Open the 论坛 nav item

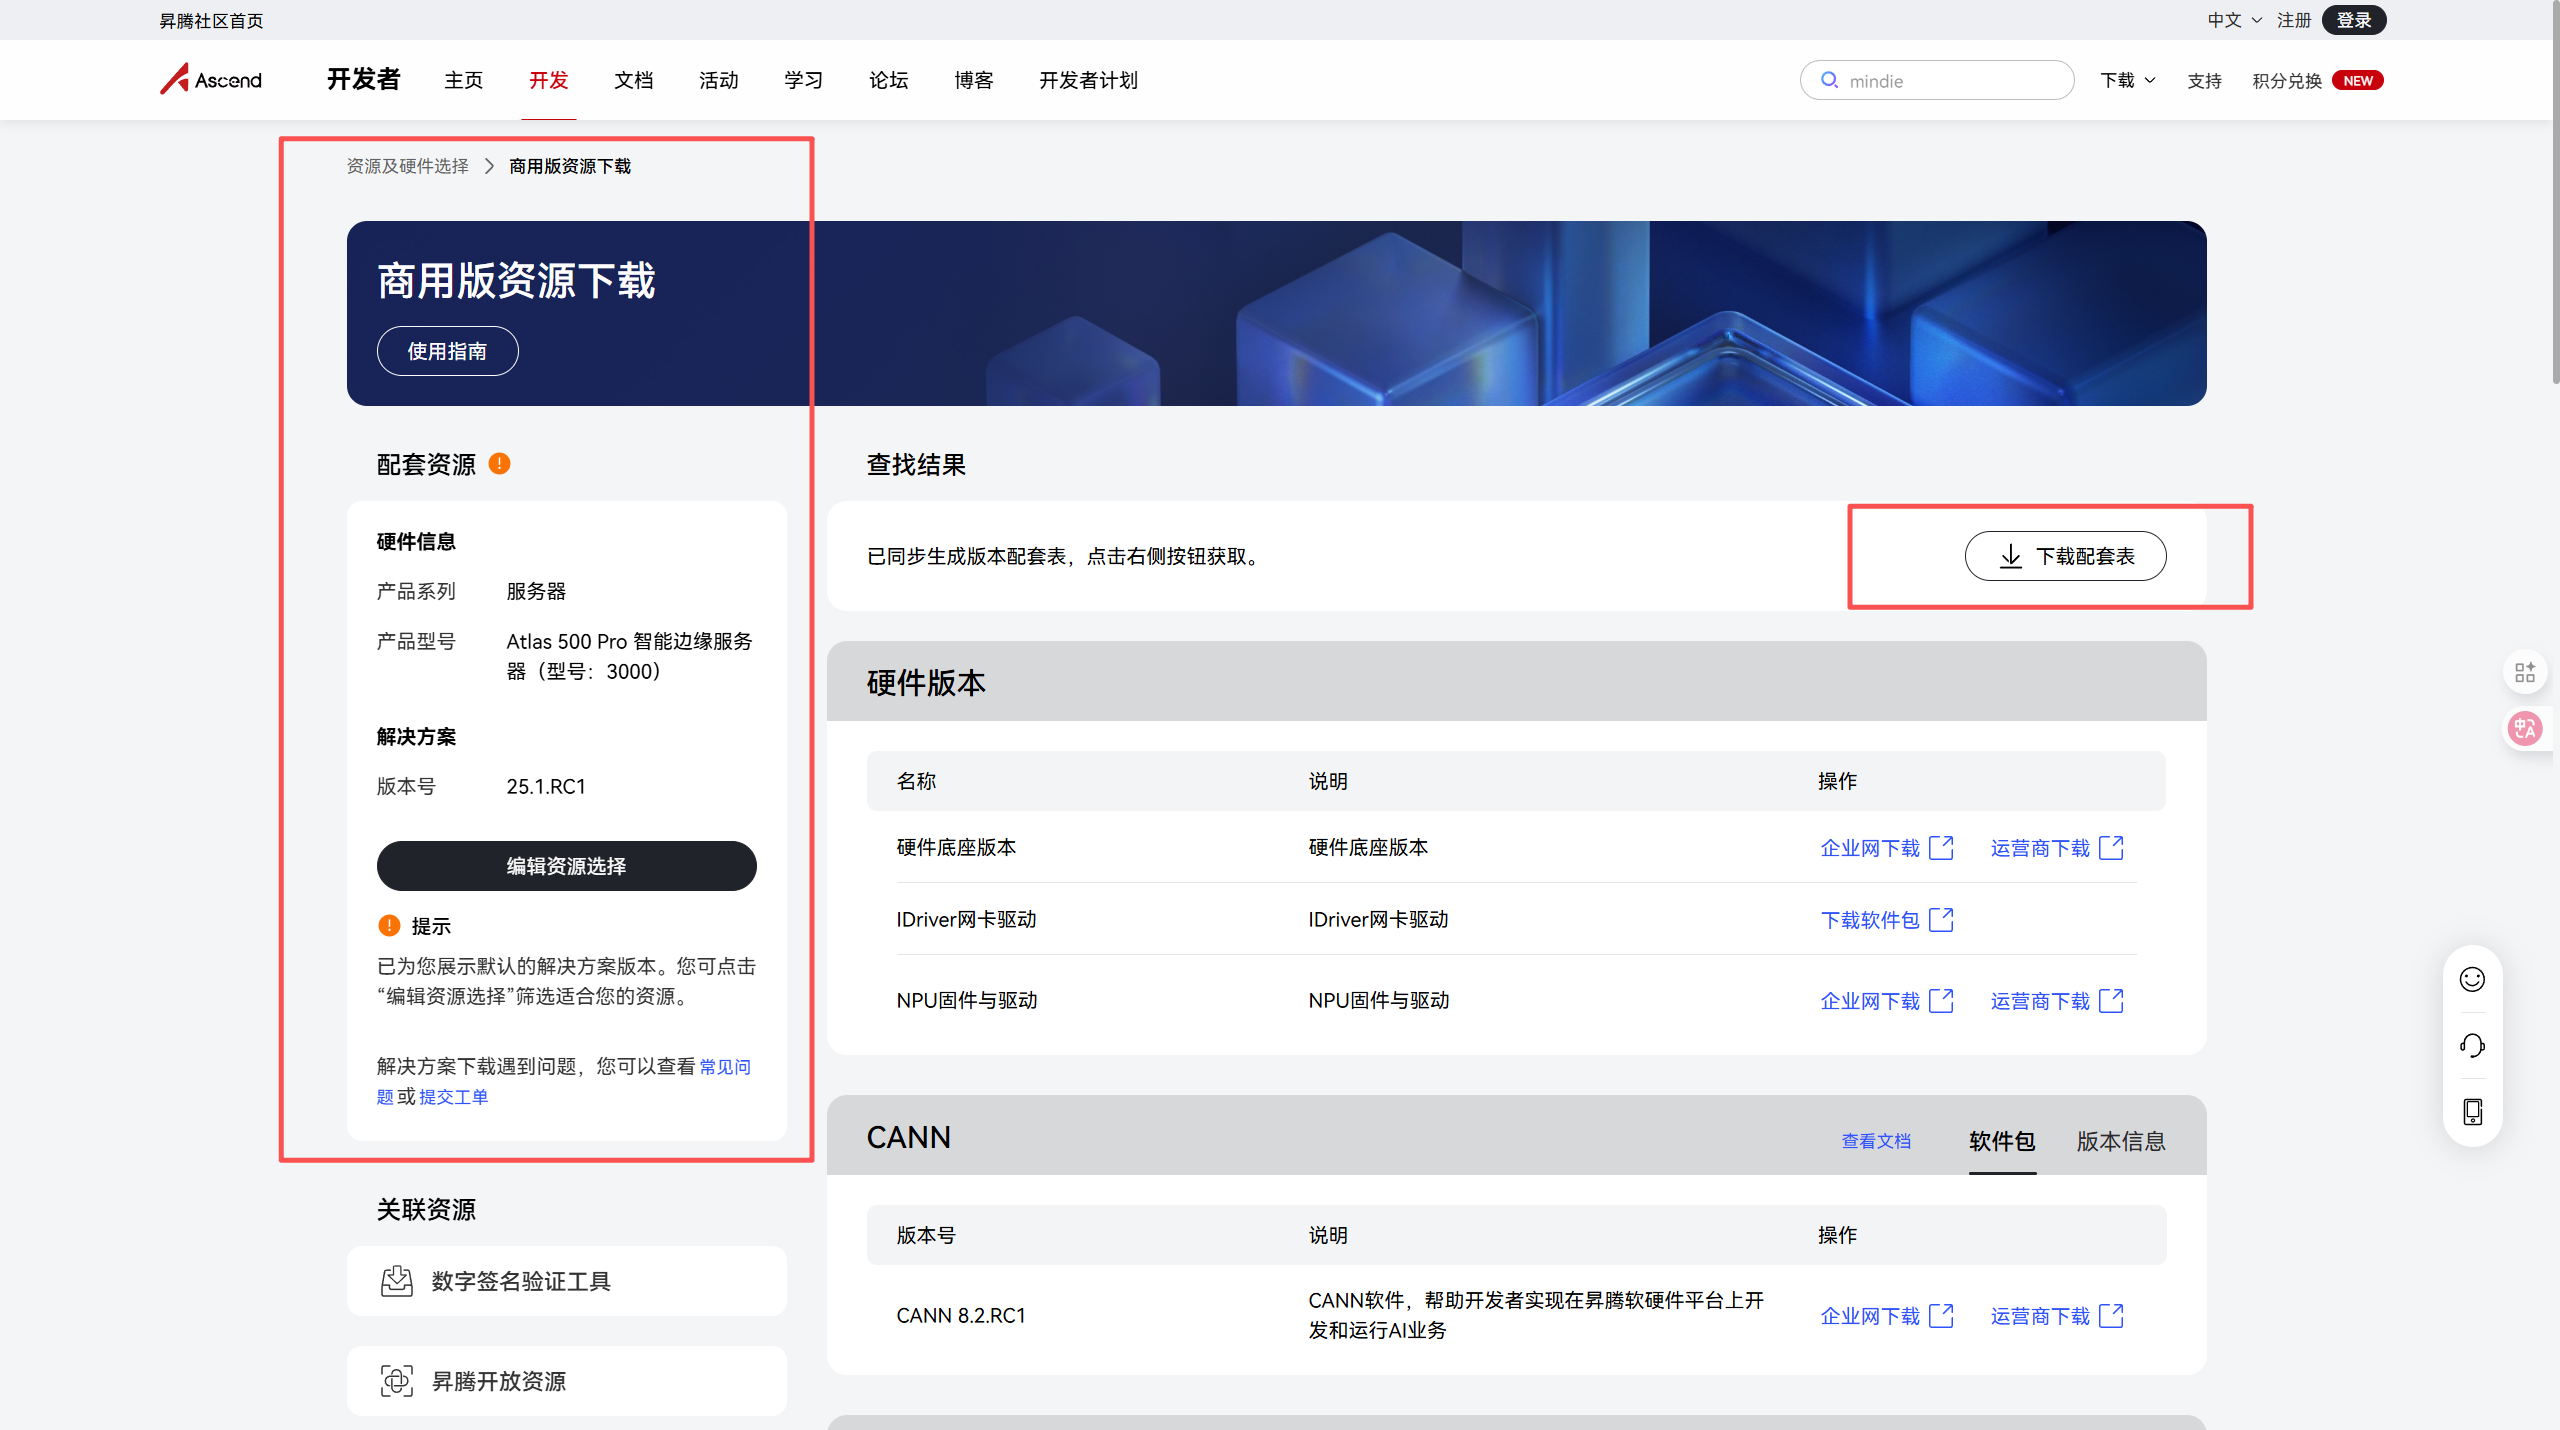click(889, 80)
